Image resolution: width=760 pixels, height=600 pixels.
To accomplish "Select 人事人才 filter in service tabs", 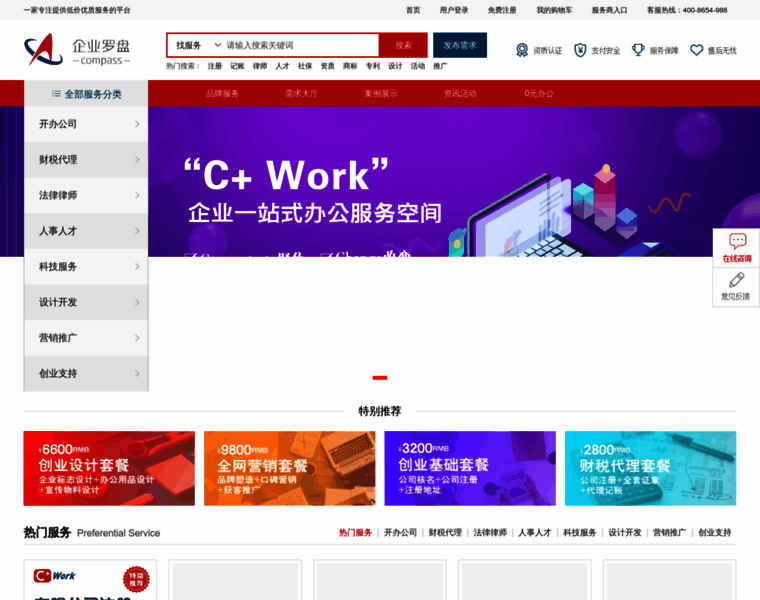I will [x=535, y=533].
